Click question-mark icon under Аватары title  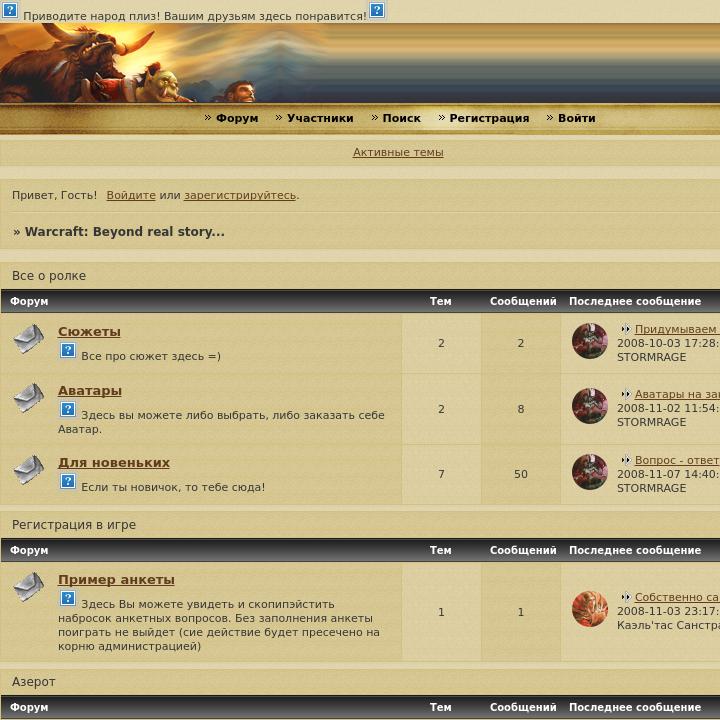click(68, 409)
